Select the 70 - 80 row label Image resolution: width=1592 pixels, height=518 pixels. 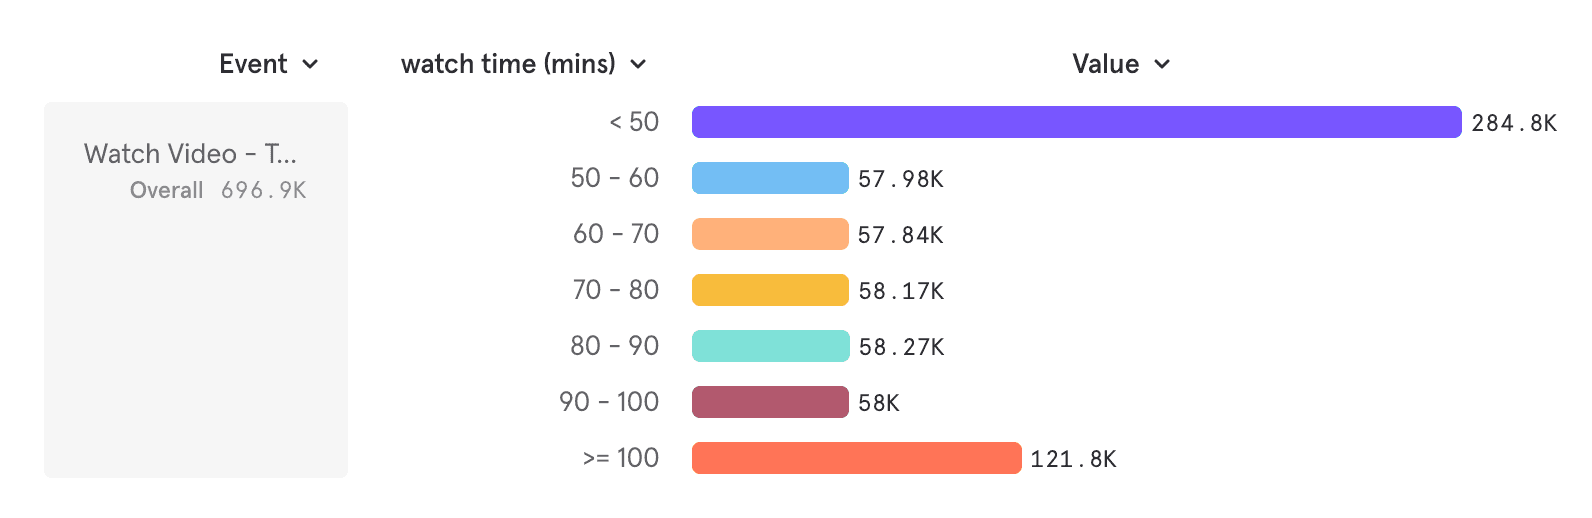pos(615,290)
